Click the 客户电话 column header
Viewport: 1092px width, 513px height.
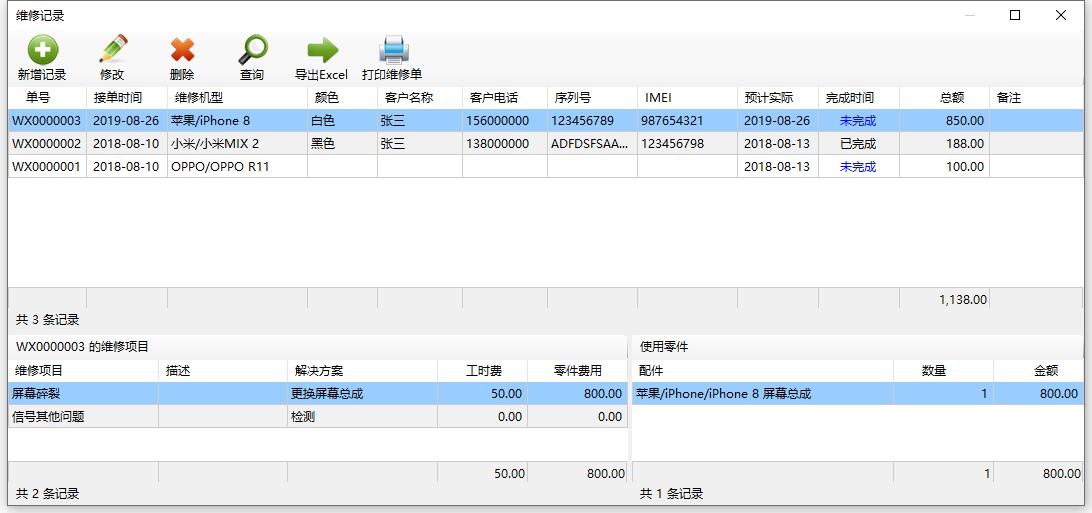click(x=505, y=98)
